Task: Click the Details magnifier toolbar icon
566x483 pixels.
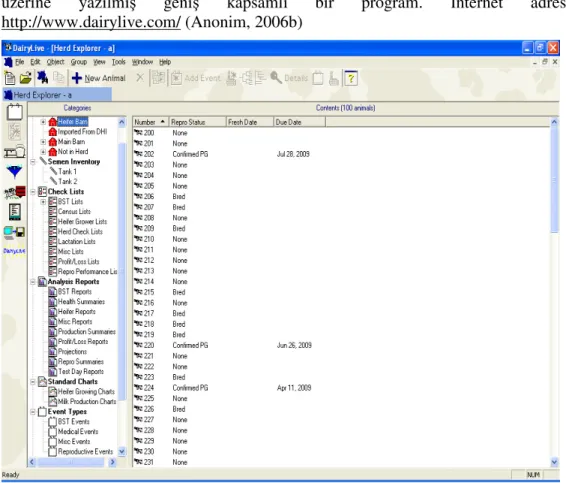Action: (x=276, y=78)
